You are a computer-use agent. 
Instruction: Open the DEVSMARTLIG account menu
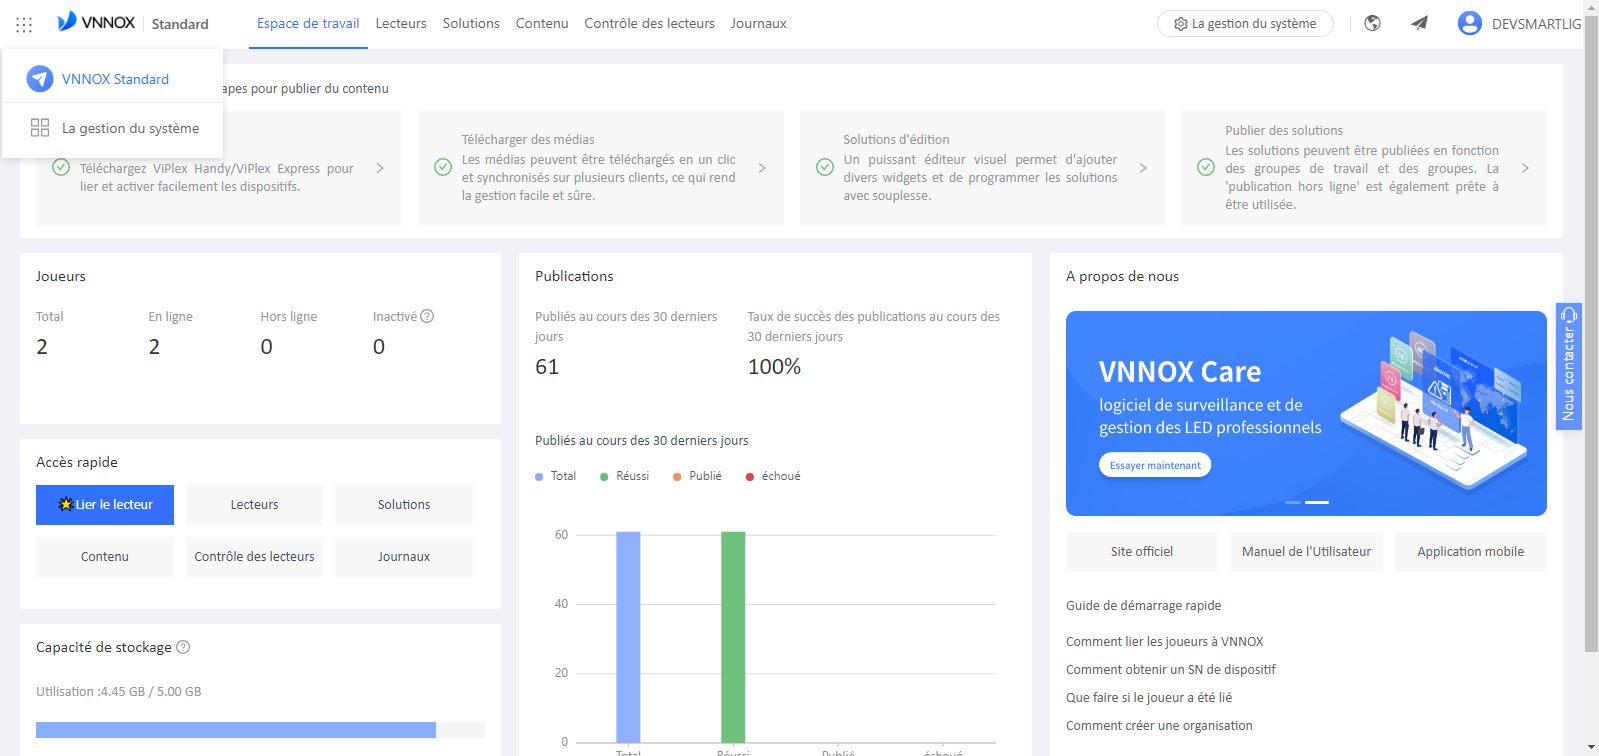click(x=1536, y=24)
